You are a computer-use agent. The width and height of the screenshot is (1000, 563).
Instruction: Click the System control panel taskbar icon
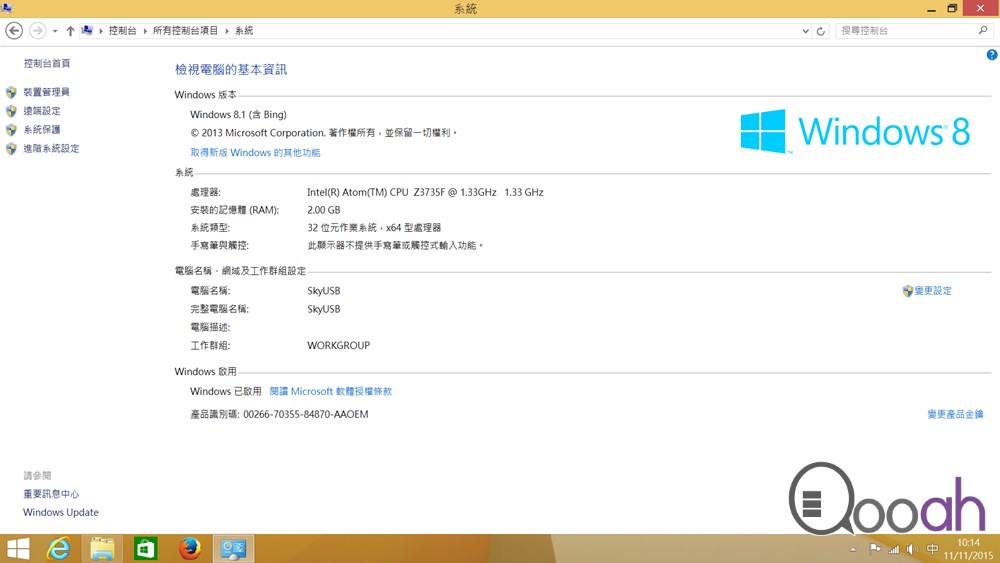tap(233, 548)
